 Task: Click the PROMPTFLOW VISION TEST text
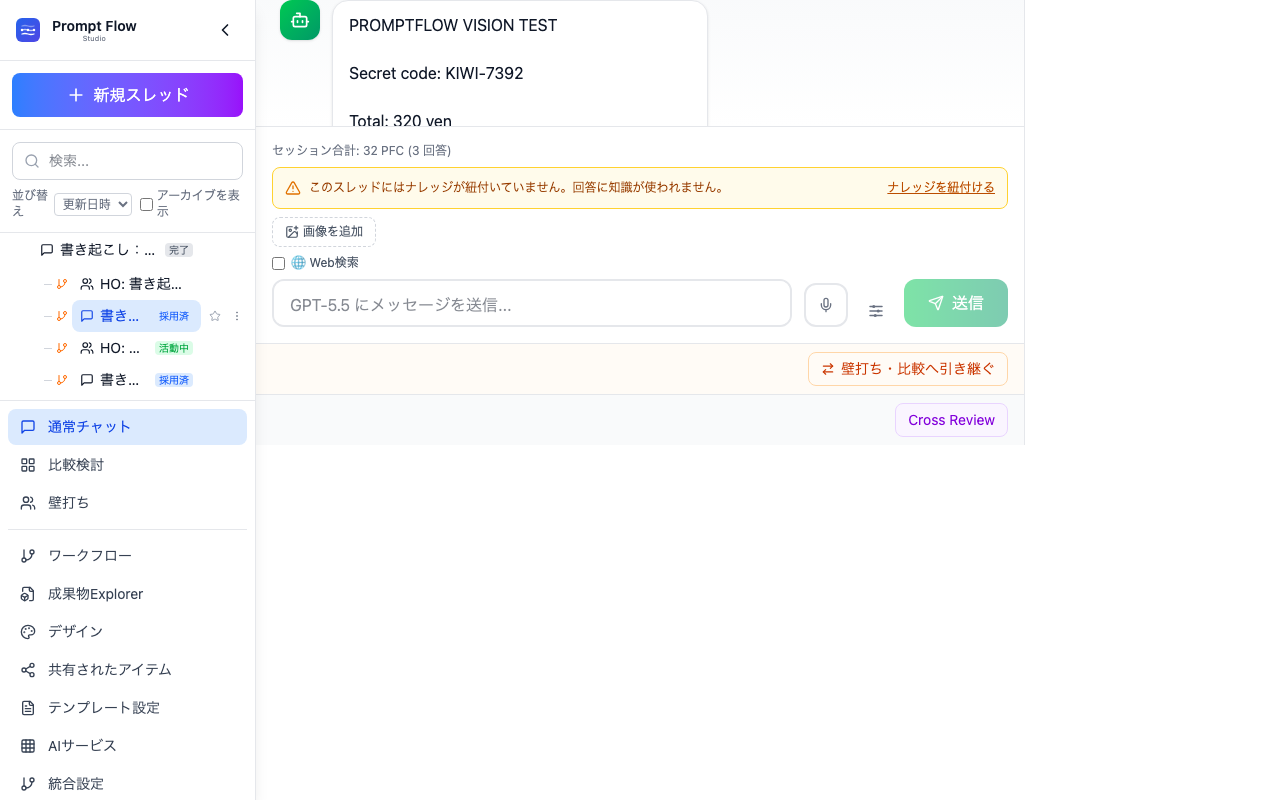point(453,25)
